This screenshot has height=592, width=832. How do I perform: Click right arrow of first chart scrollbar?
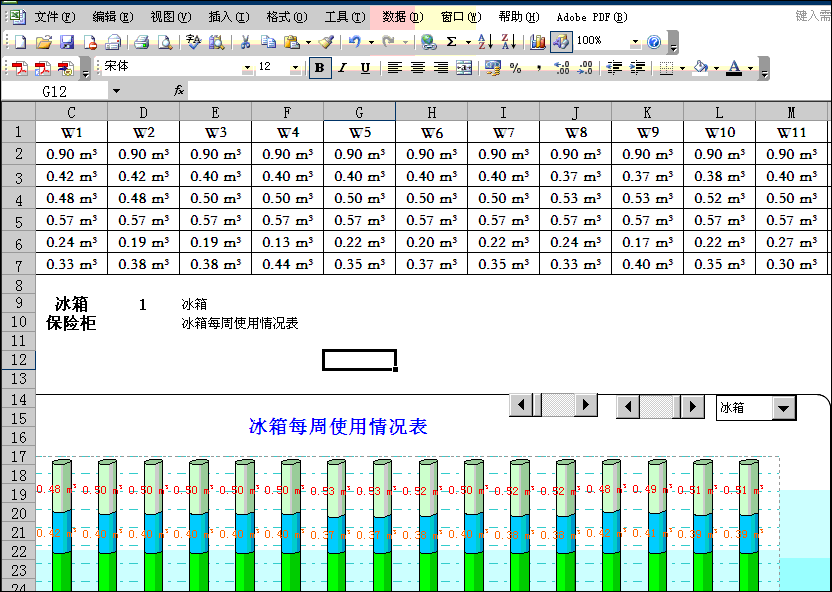click(587, 405)
